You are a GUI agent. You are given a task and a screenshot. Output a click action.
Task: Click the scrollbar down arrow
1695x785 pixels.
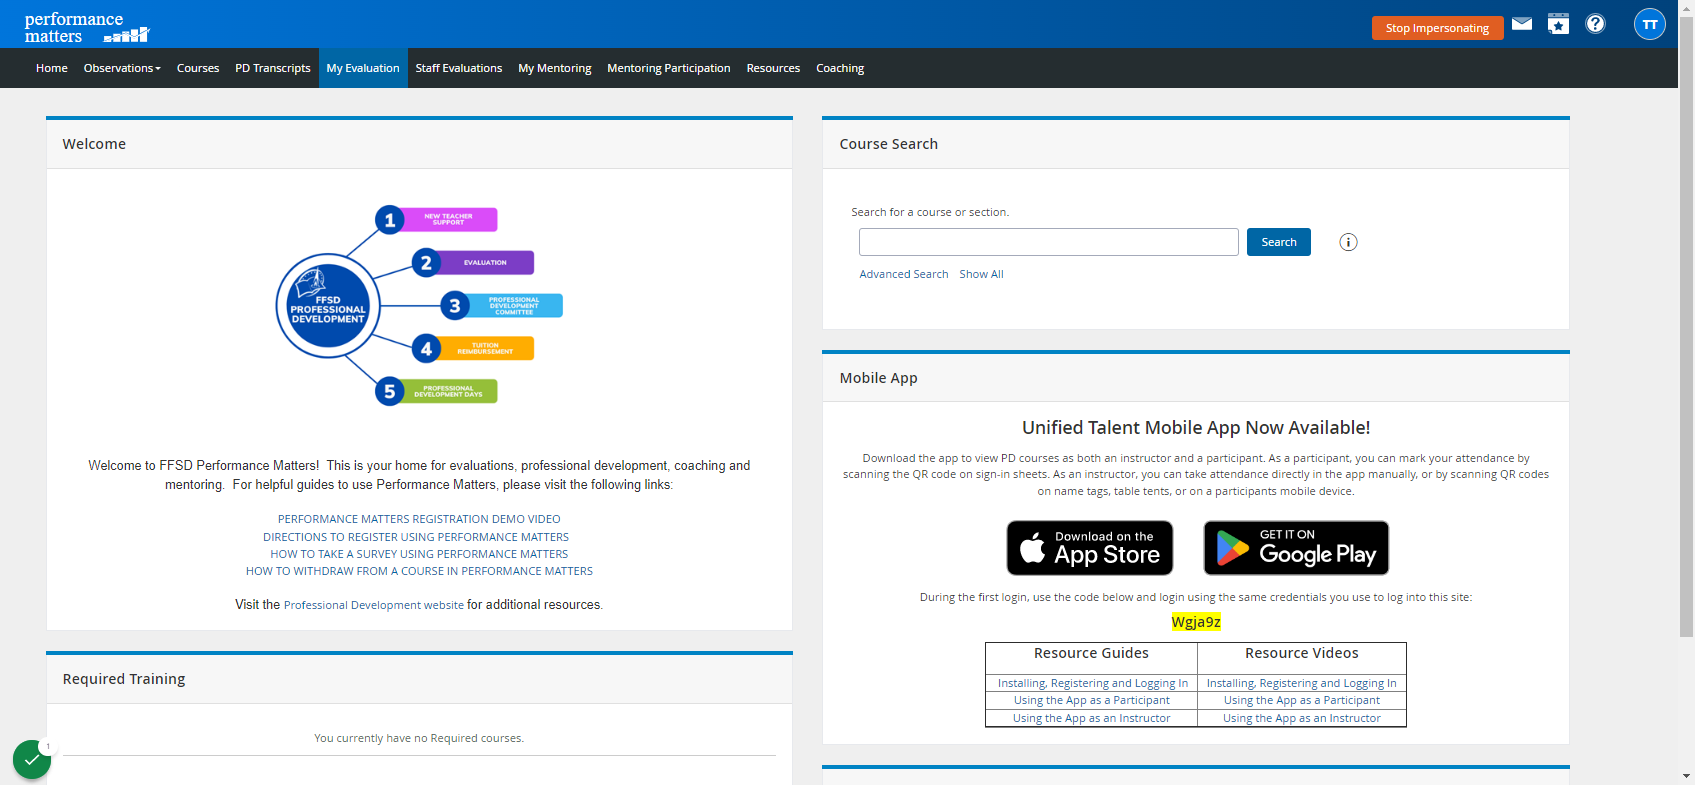(1686, 776)
